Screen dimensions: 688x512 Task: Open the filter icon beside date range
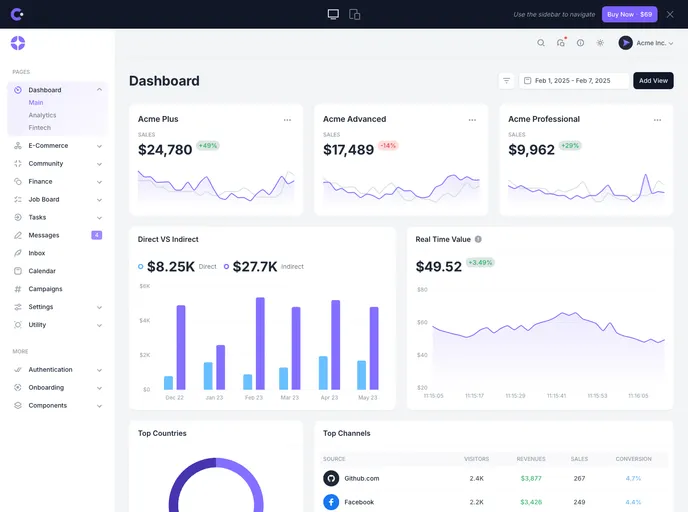[507, 81]
